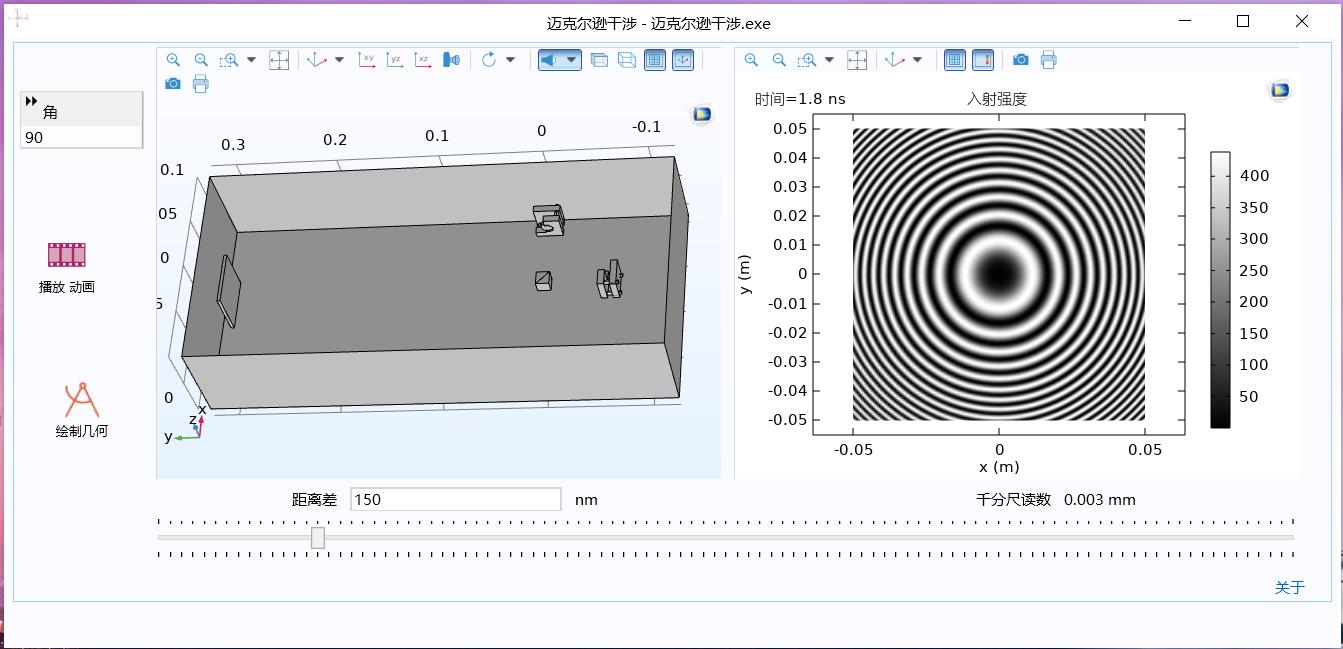
Task: Take snapshot of the intensity plot
Action: (x=1020, y=60)
